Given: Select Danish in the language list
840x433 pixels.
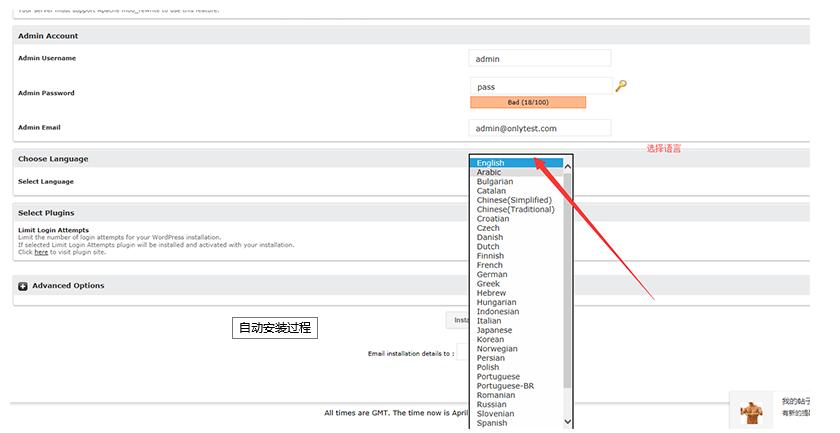Looking at the screenshot, I should coord(516,237).
